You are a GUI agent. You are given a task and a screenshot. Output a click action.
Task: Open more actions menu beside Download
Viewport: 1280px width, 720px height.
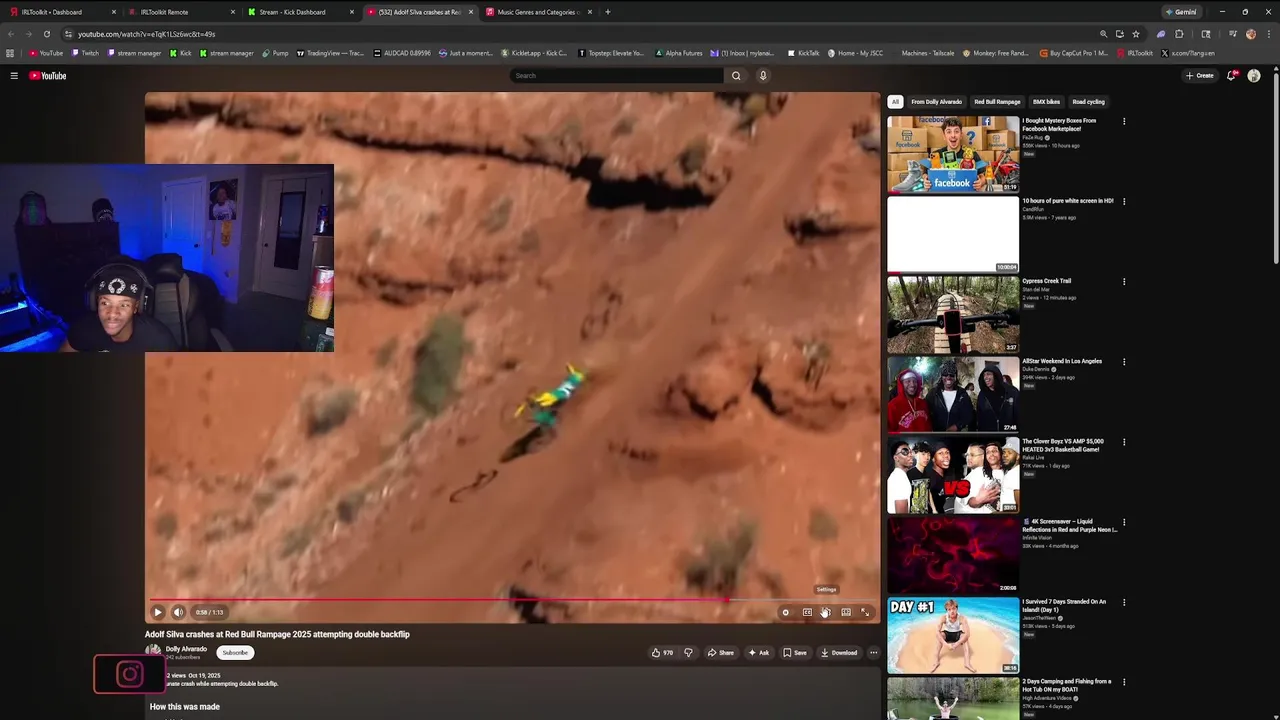point(873,653)
